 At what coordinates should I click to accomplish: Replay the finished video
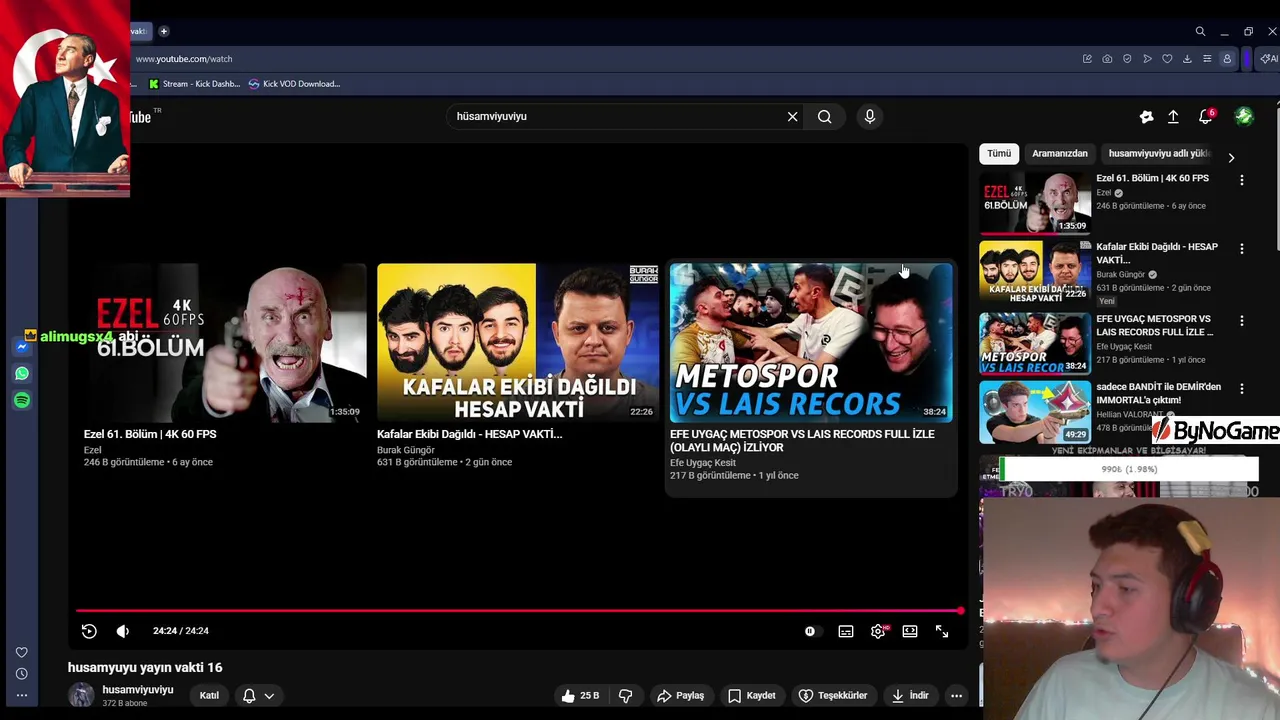89,631
